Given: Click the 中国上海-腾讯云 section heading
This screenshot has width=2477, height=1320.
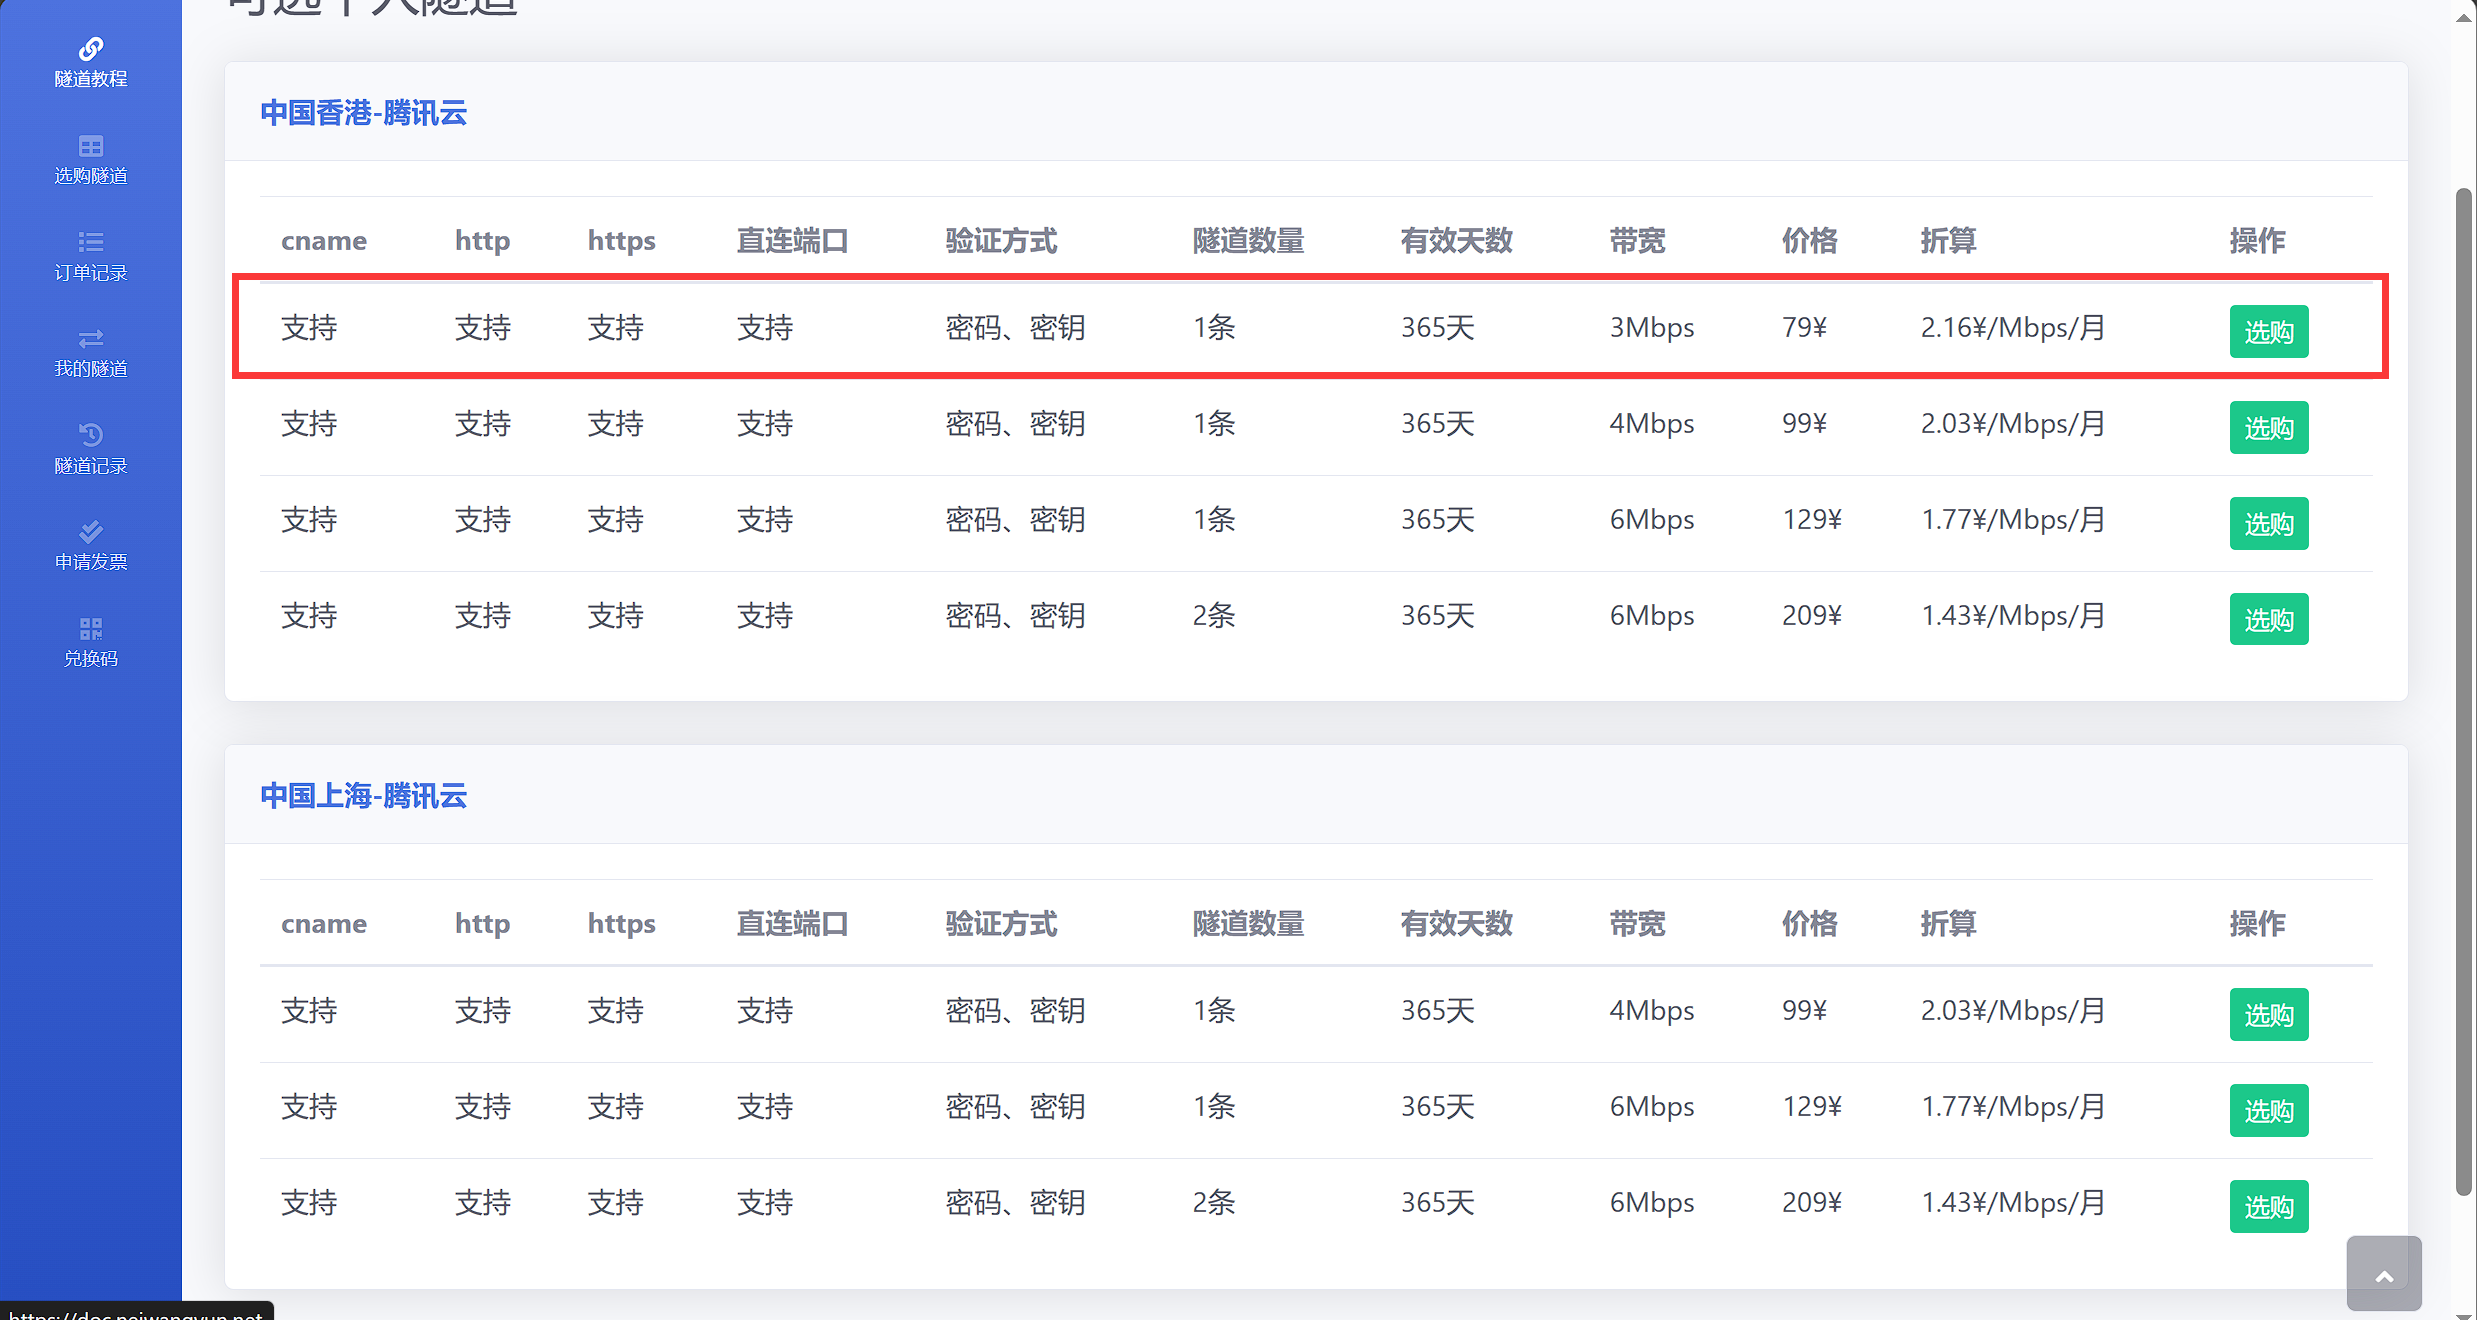Looking at the screenshot, I should (x=363, y=796).
